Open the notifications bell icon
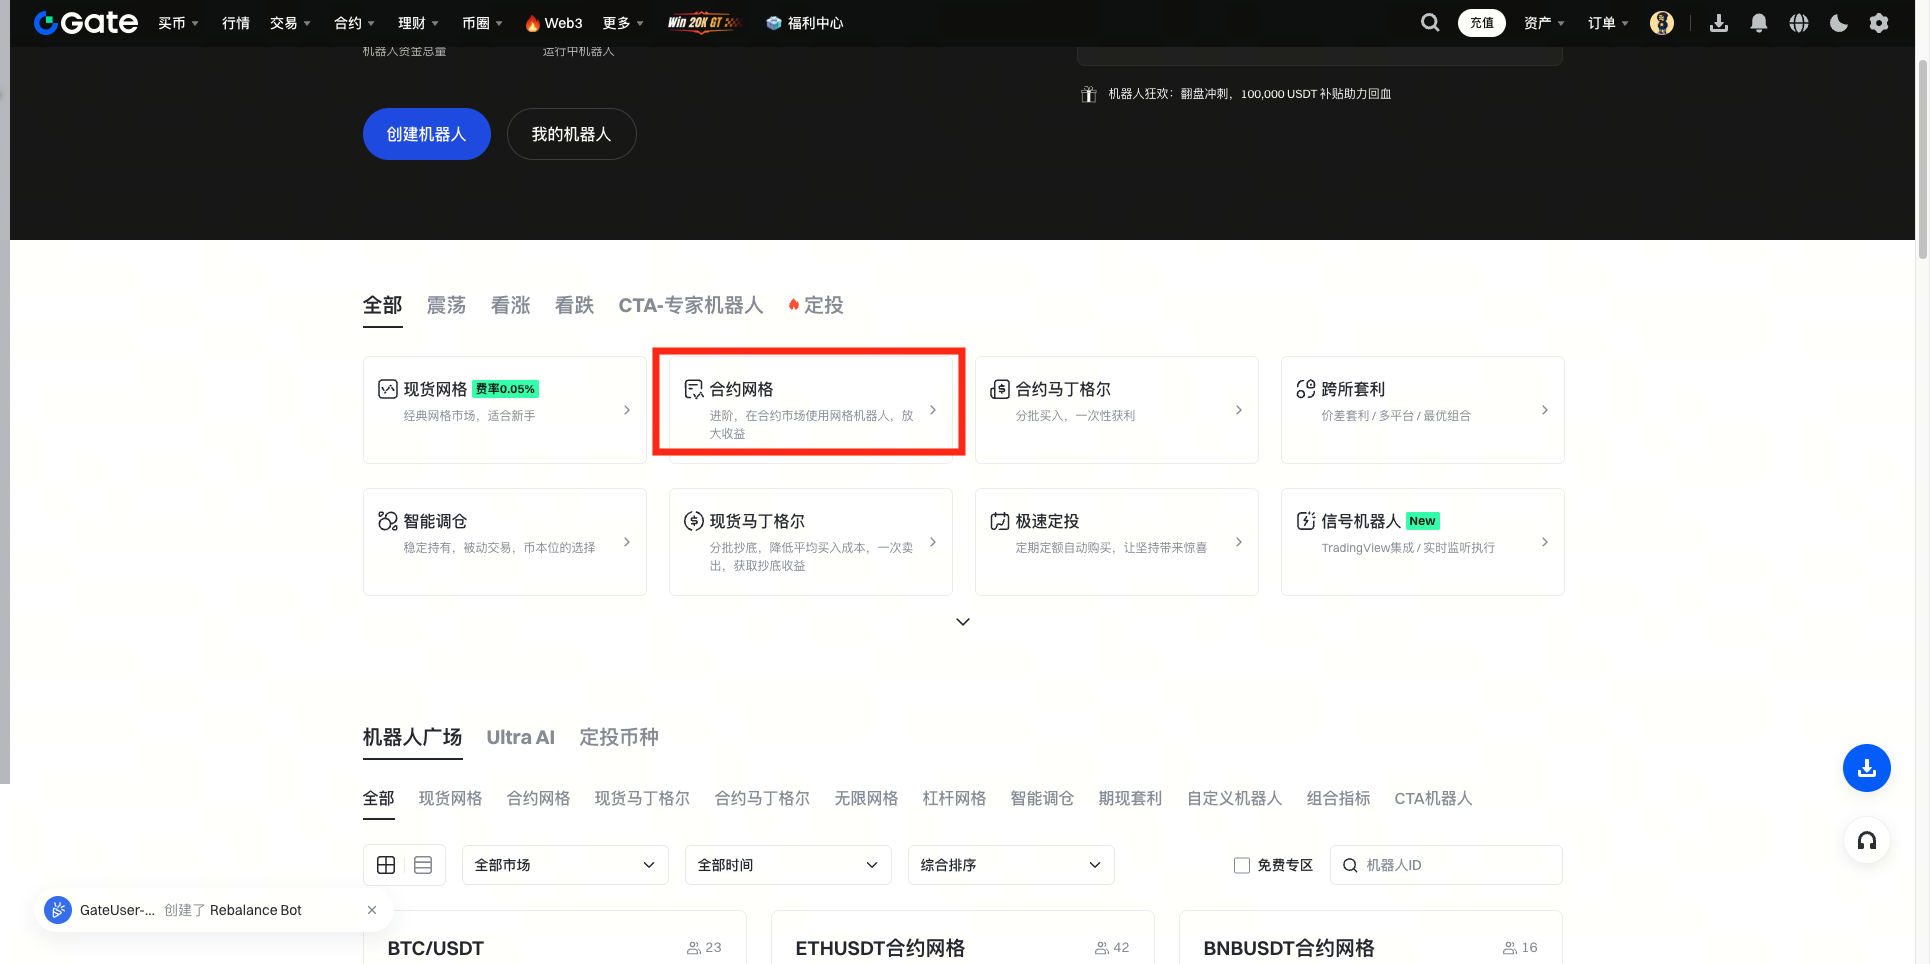This screenshot has width=1930, height=964. pyautogui.click(x=1758, y=23)
